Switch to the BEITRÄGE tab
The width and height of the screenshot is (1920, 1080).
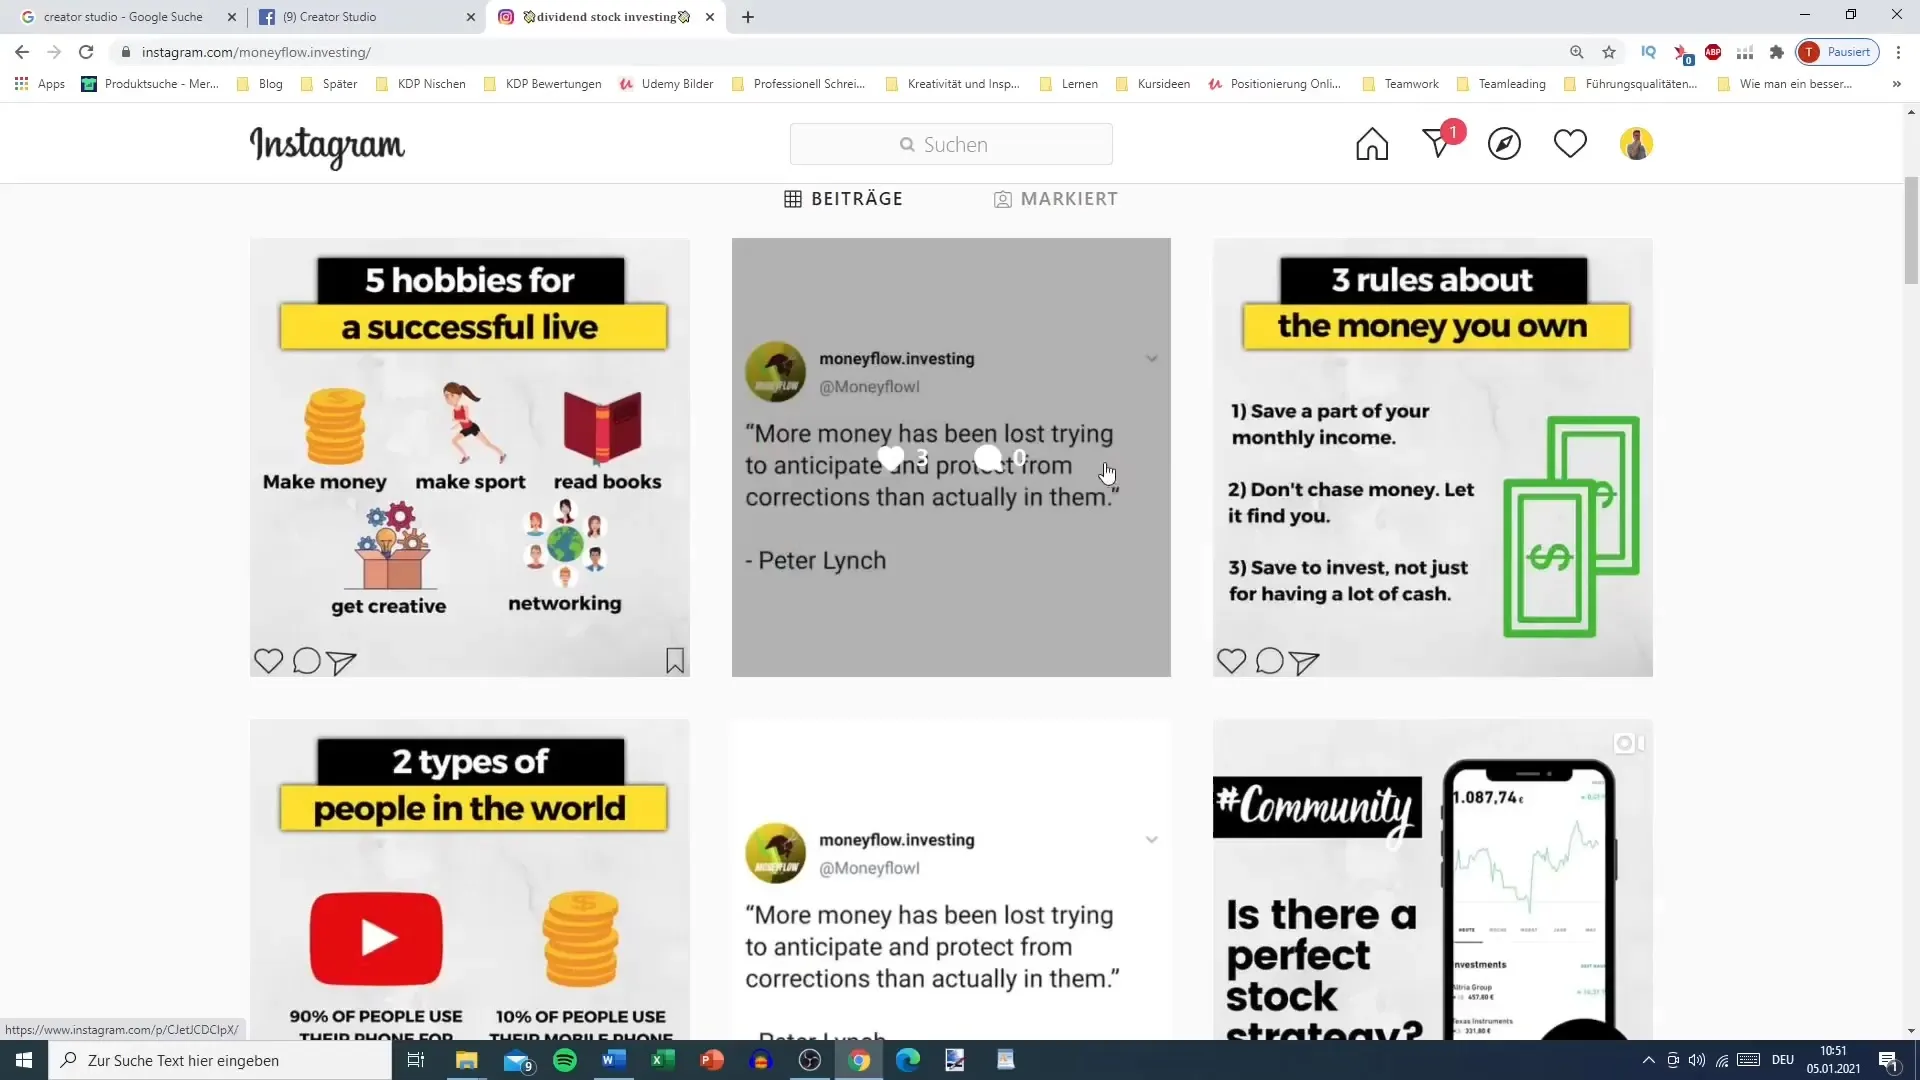point(843,199)
